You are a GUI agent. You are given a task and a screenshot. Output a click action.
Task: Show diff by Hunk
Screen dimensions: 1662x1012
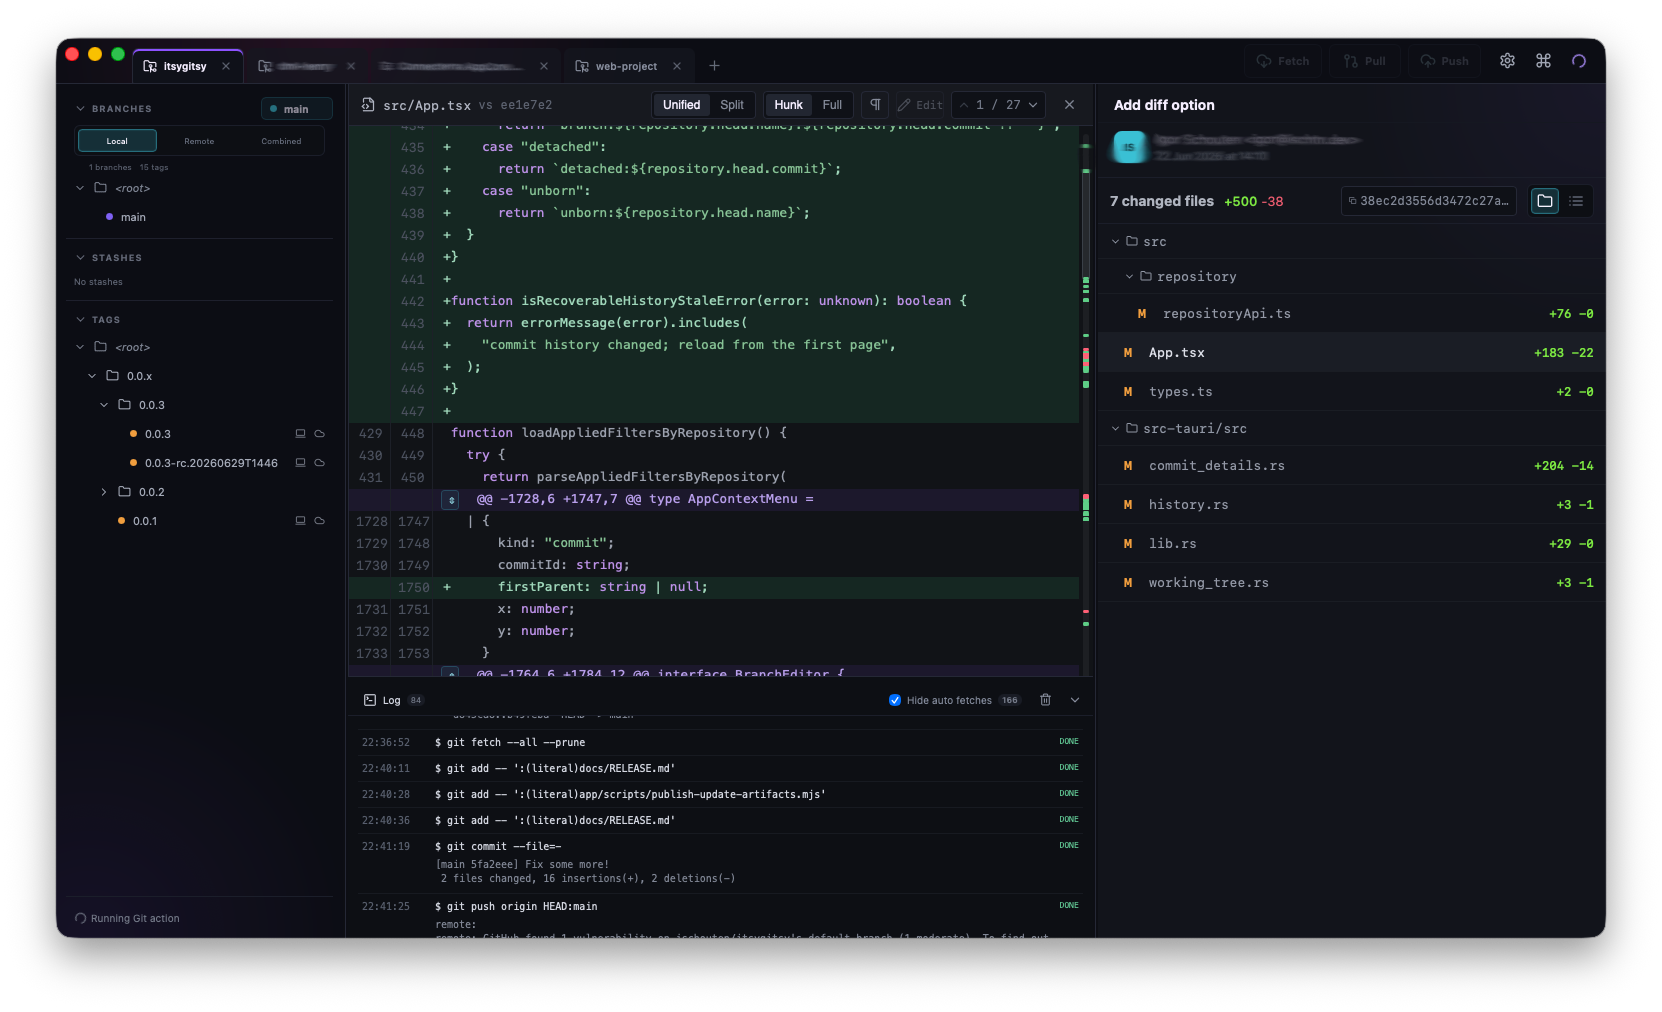(788, 105)
